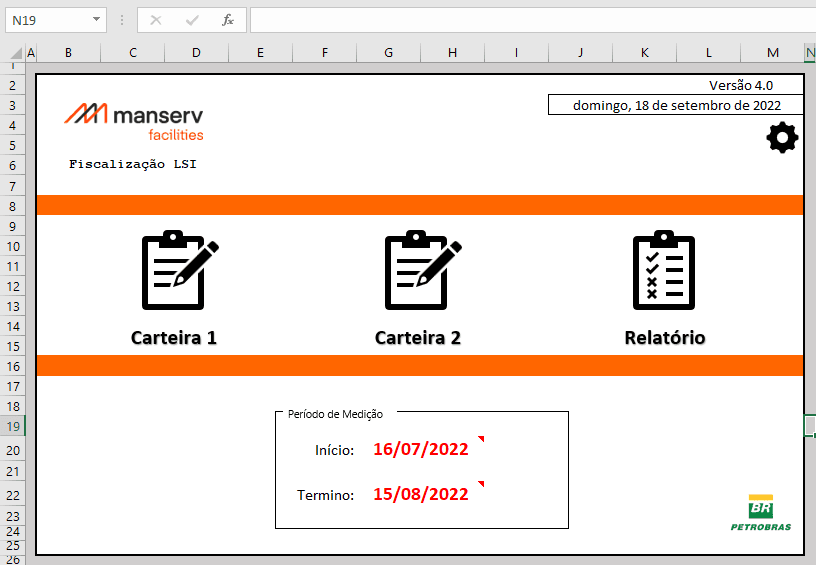Click the insert function fx icon
816x565 pixels.
coord(228,20)
